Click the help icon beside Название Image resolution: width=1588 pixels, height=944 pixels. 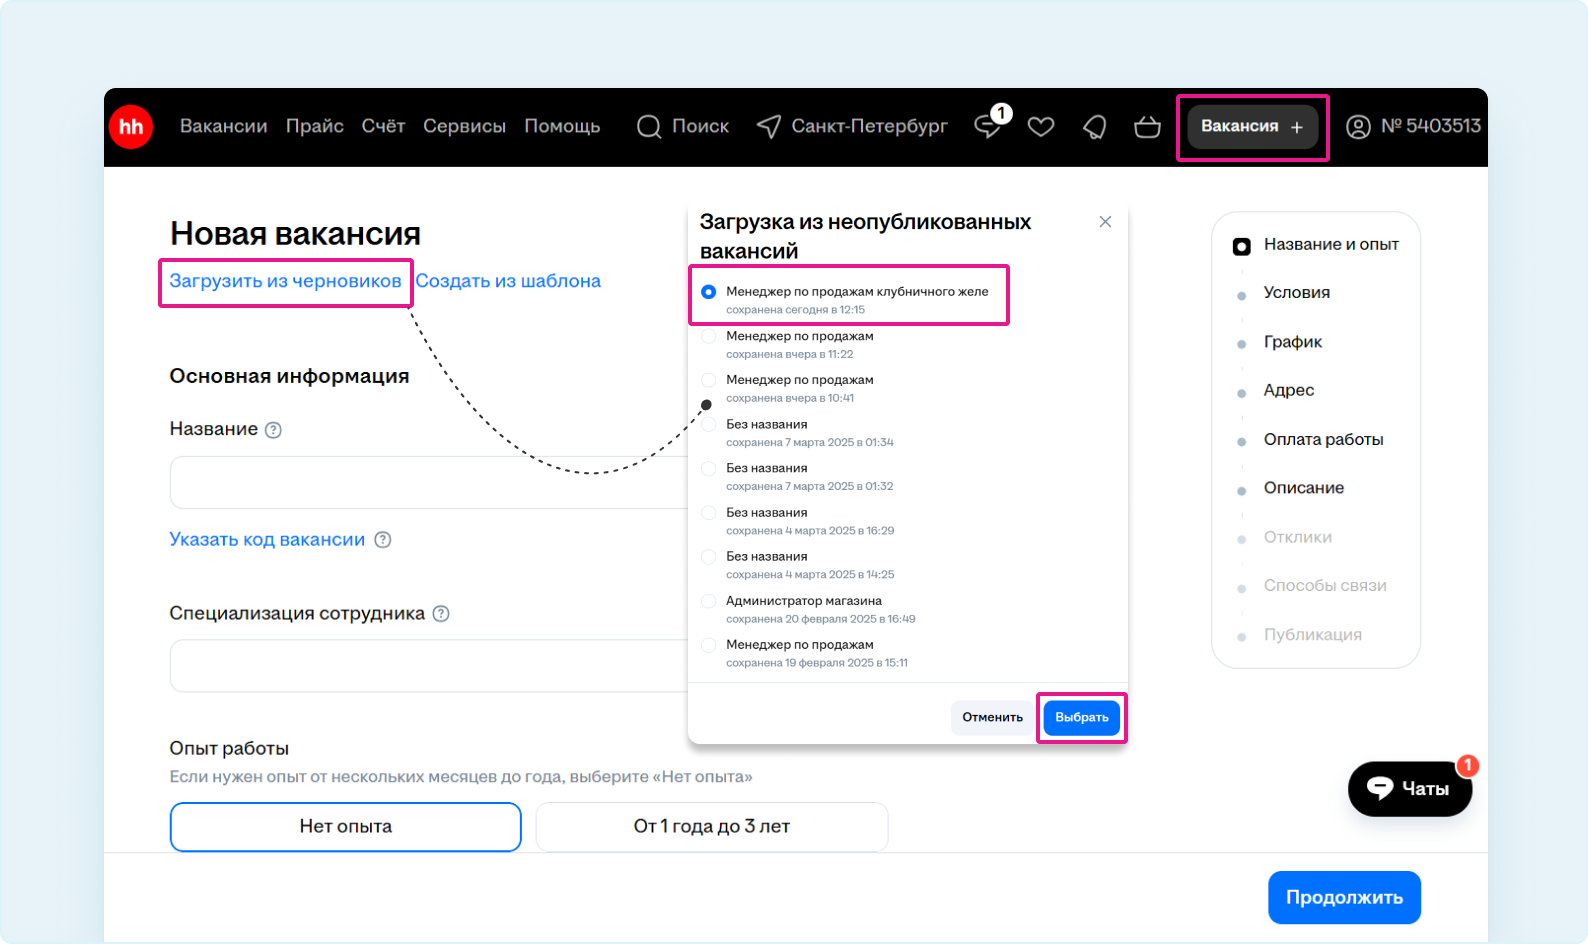[x=273, y=430]
